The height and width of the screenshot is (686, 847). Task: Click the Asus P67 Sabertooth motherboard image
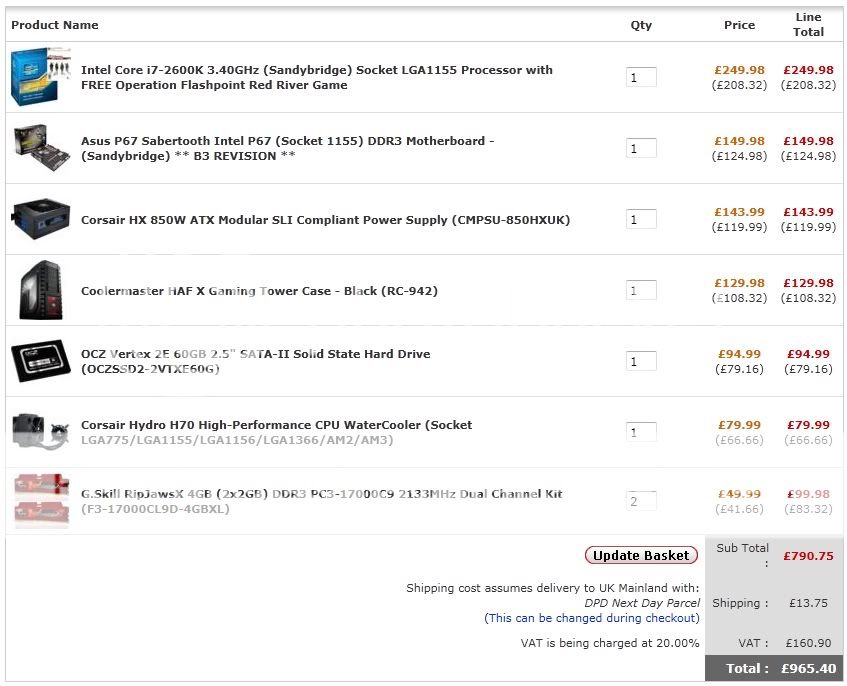pos(41,147)
